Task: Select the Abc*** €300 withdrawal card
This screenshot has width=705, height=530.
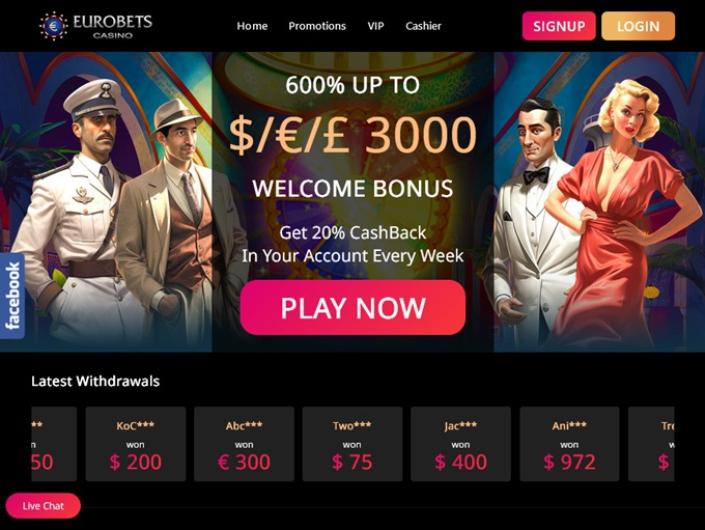Action: point(244,444)
